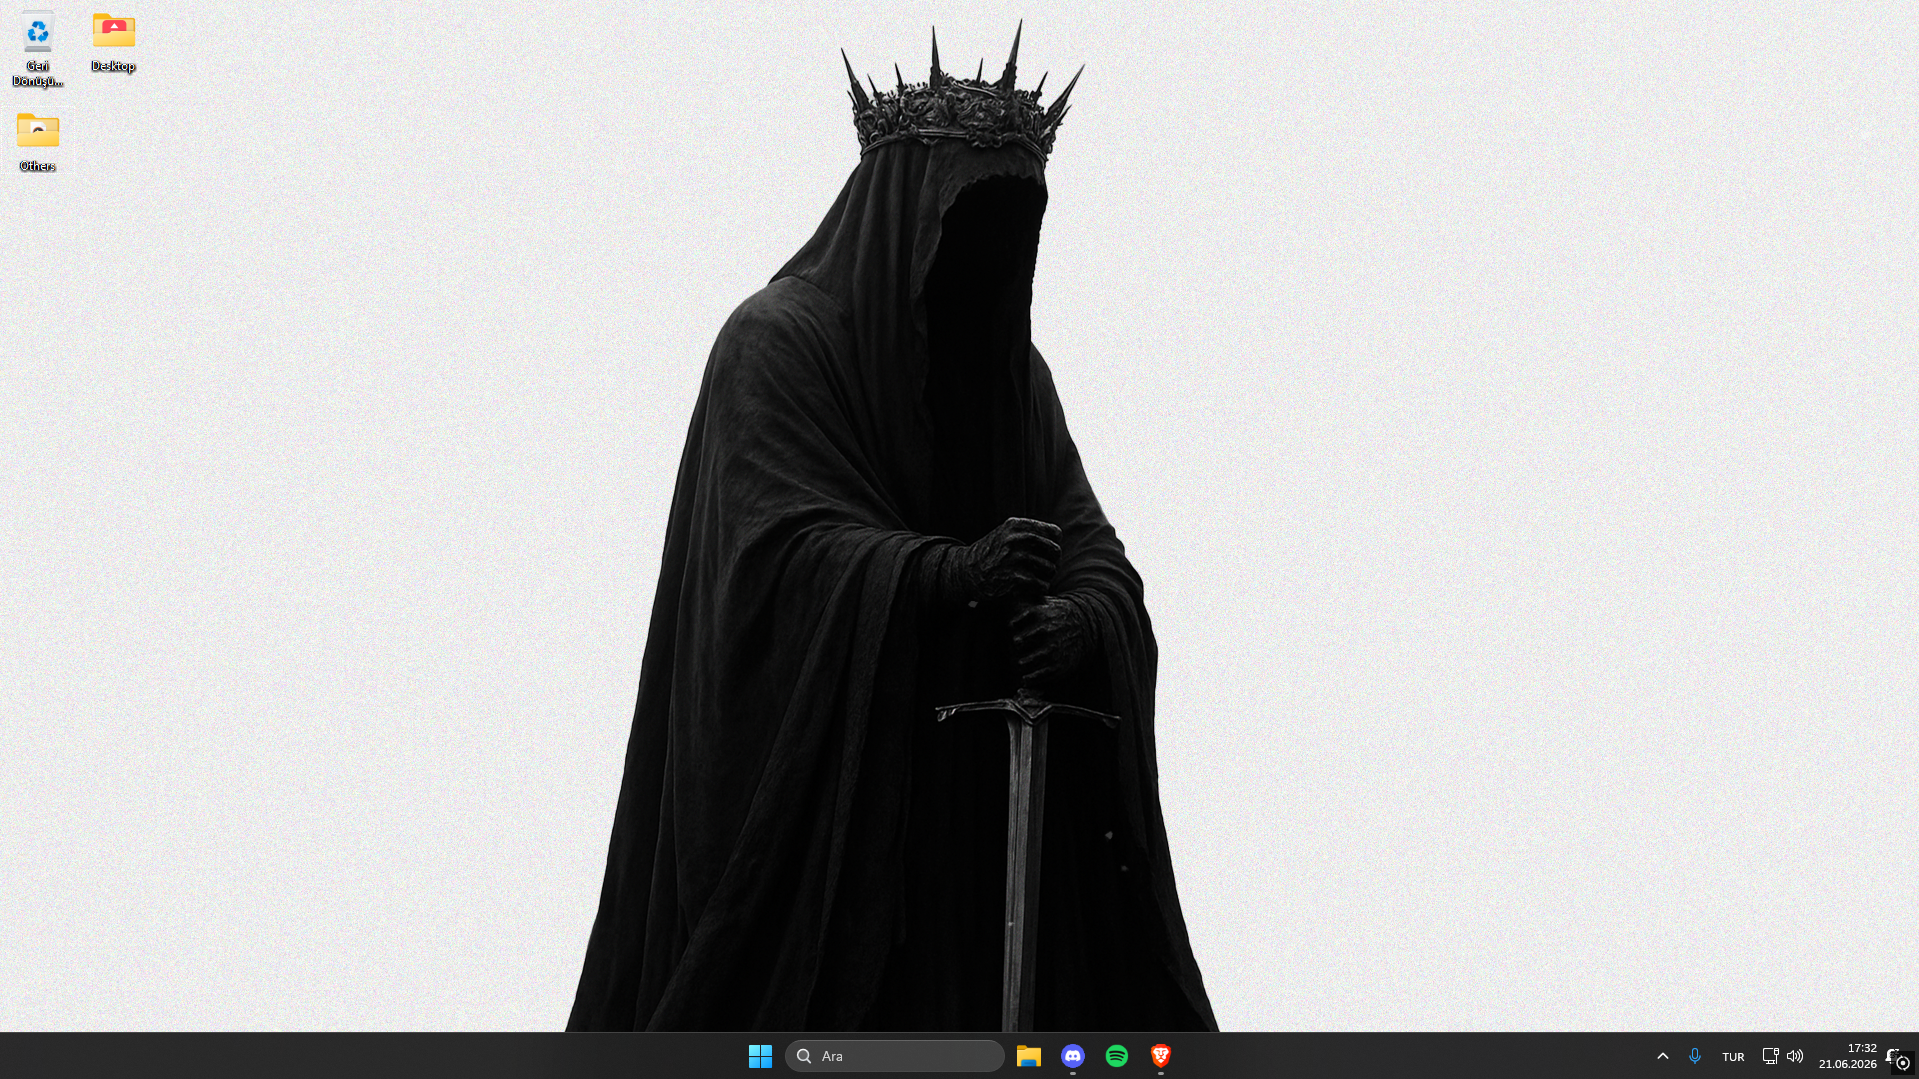Viewport: 1919px width, 1079px height.
Task: Switch to Discord in the taskbar
Action: [x=1073, y=1056]
